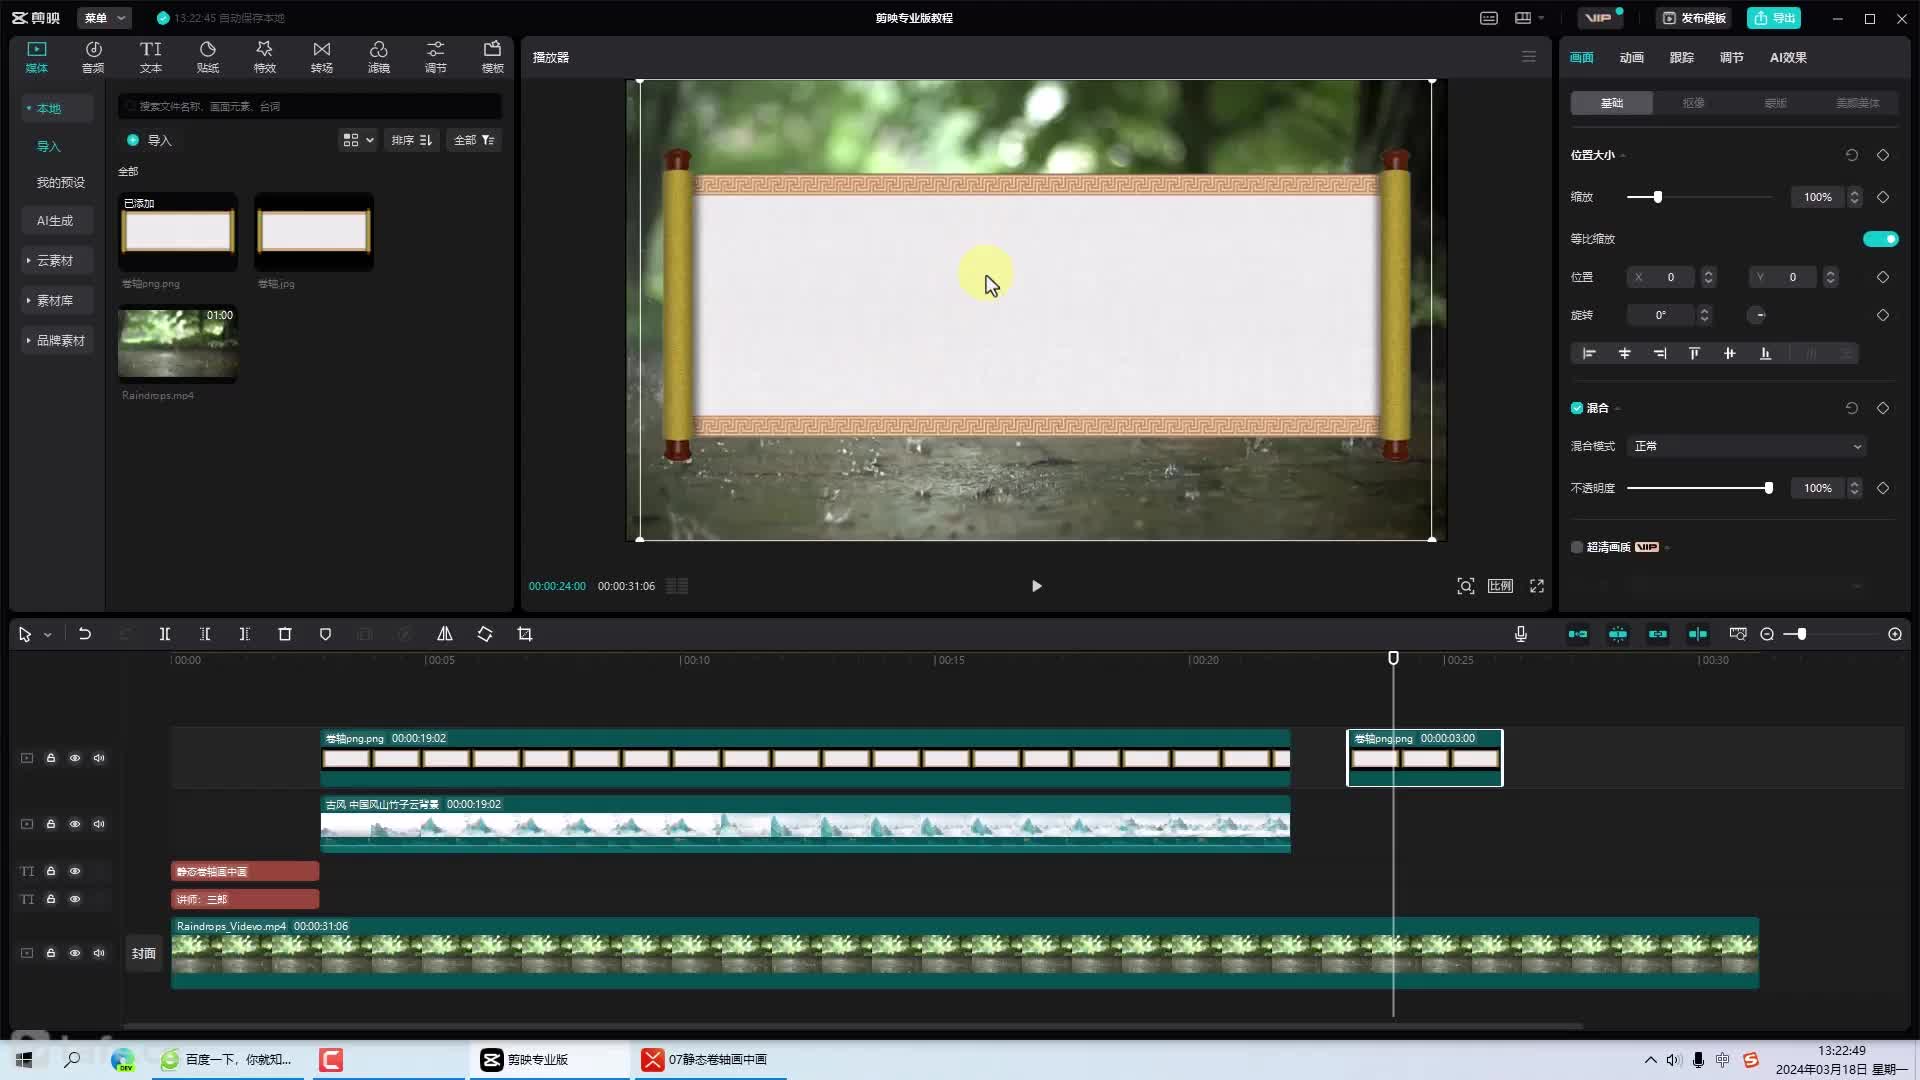
Task: Reset position and size settings
Action: pos(1852,155)
